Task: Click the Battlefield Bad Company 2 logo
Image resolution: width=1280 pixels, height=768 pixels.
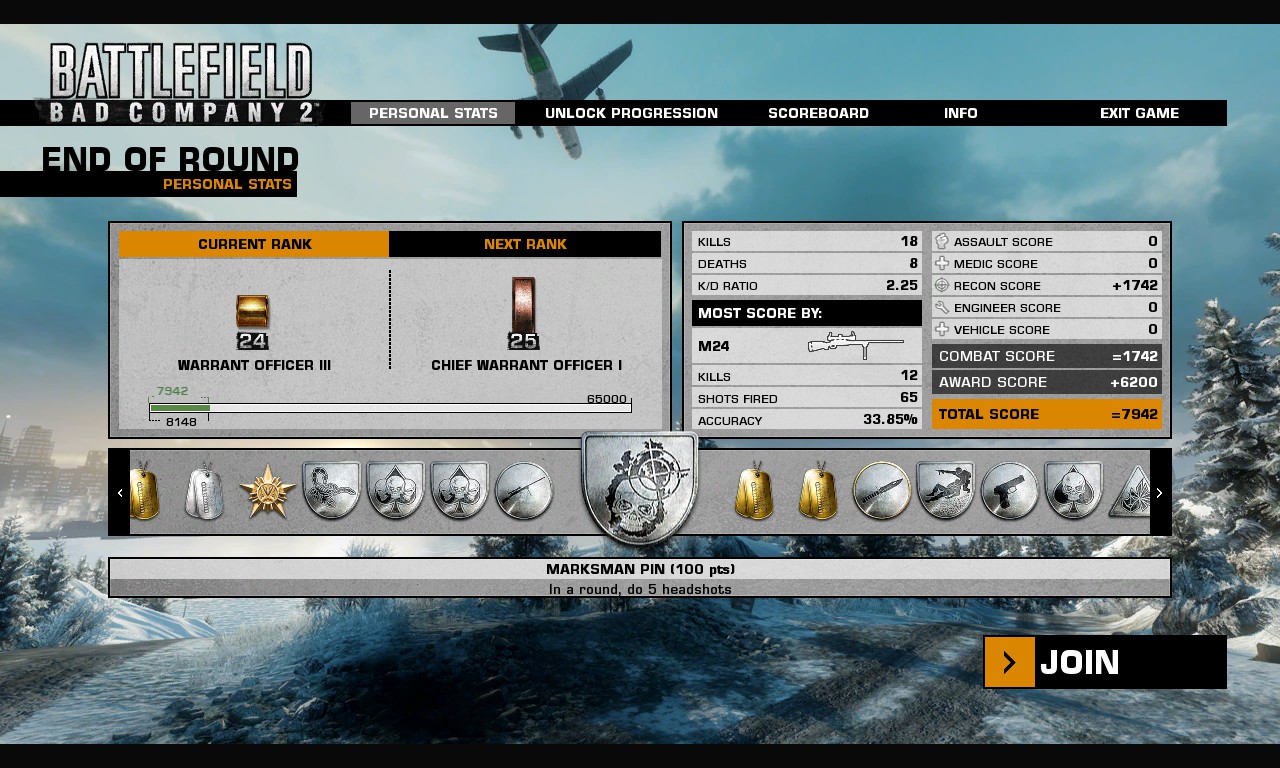Action: pyautogui.click(x=180, y=84)
